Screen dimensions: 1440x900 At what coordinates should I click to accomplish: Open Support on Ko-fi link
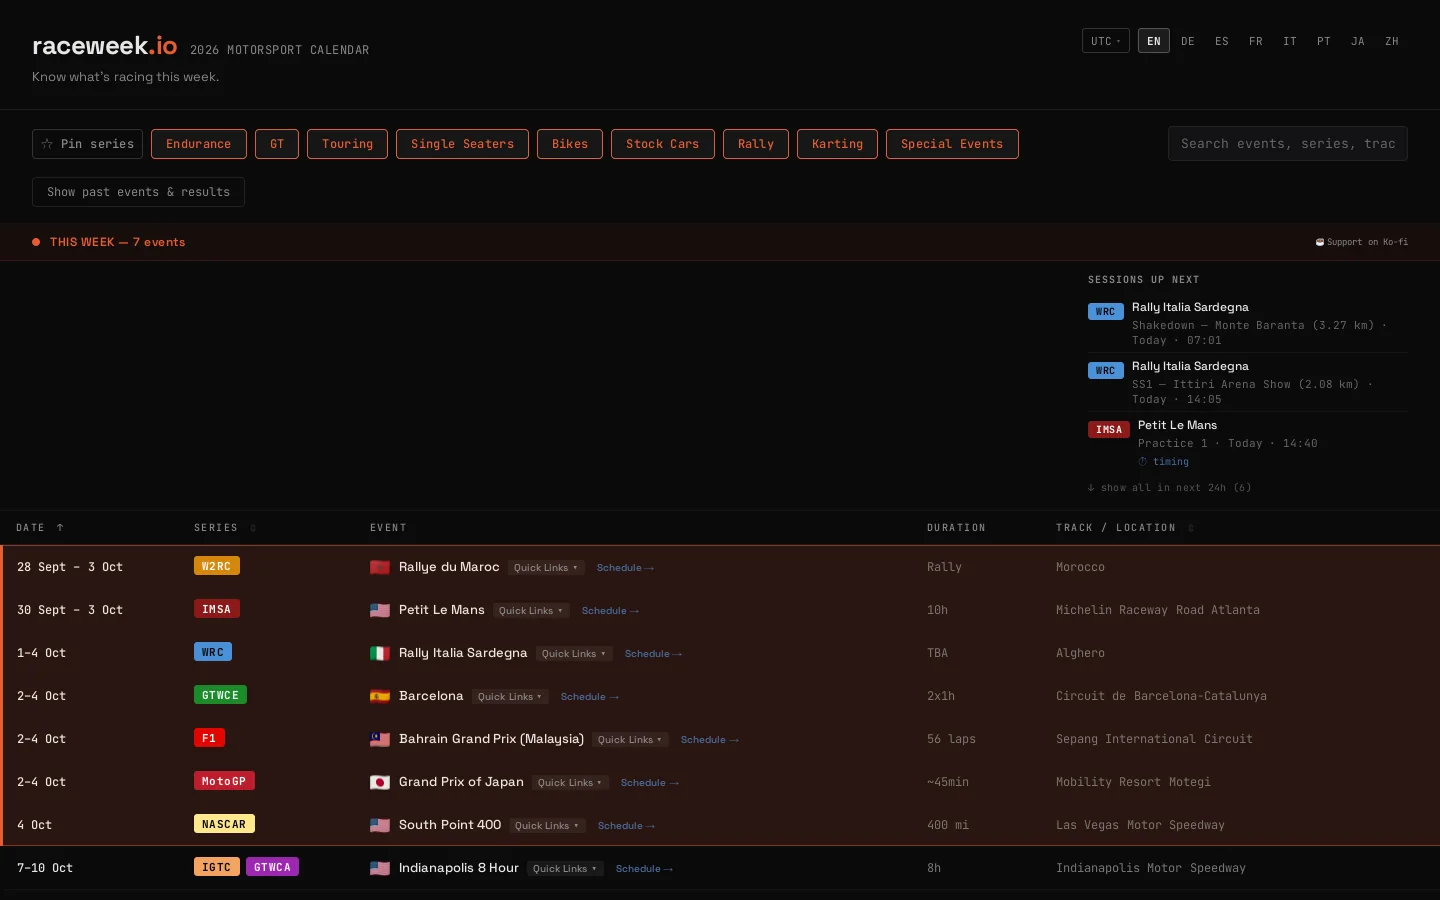pyautogui.click(x=1362, y=242)
